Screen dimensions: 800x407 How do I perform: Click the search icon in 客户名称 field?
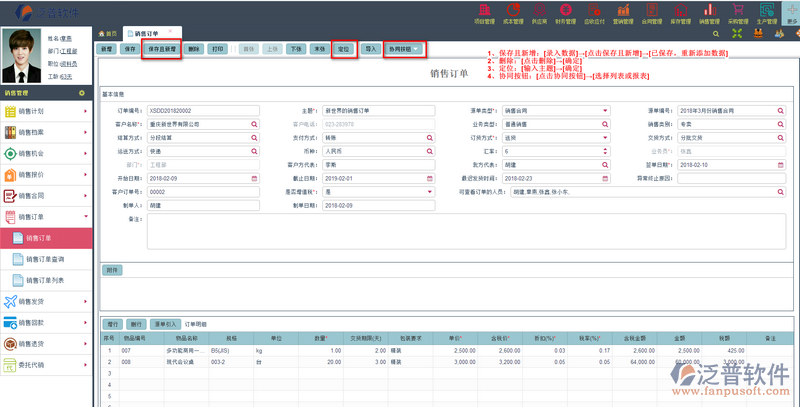point(253,124)
